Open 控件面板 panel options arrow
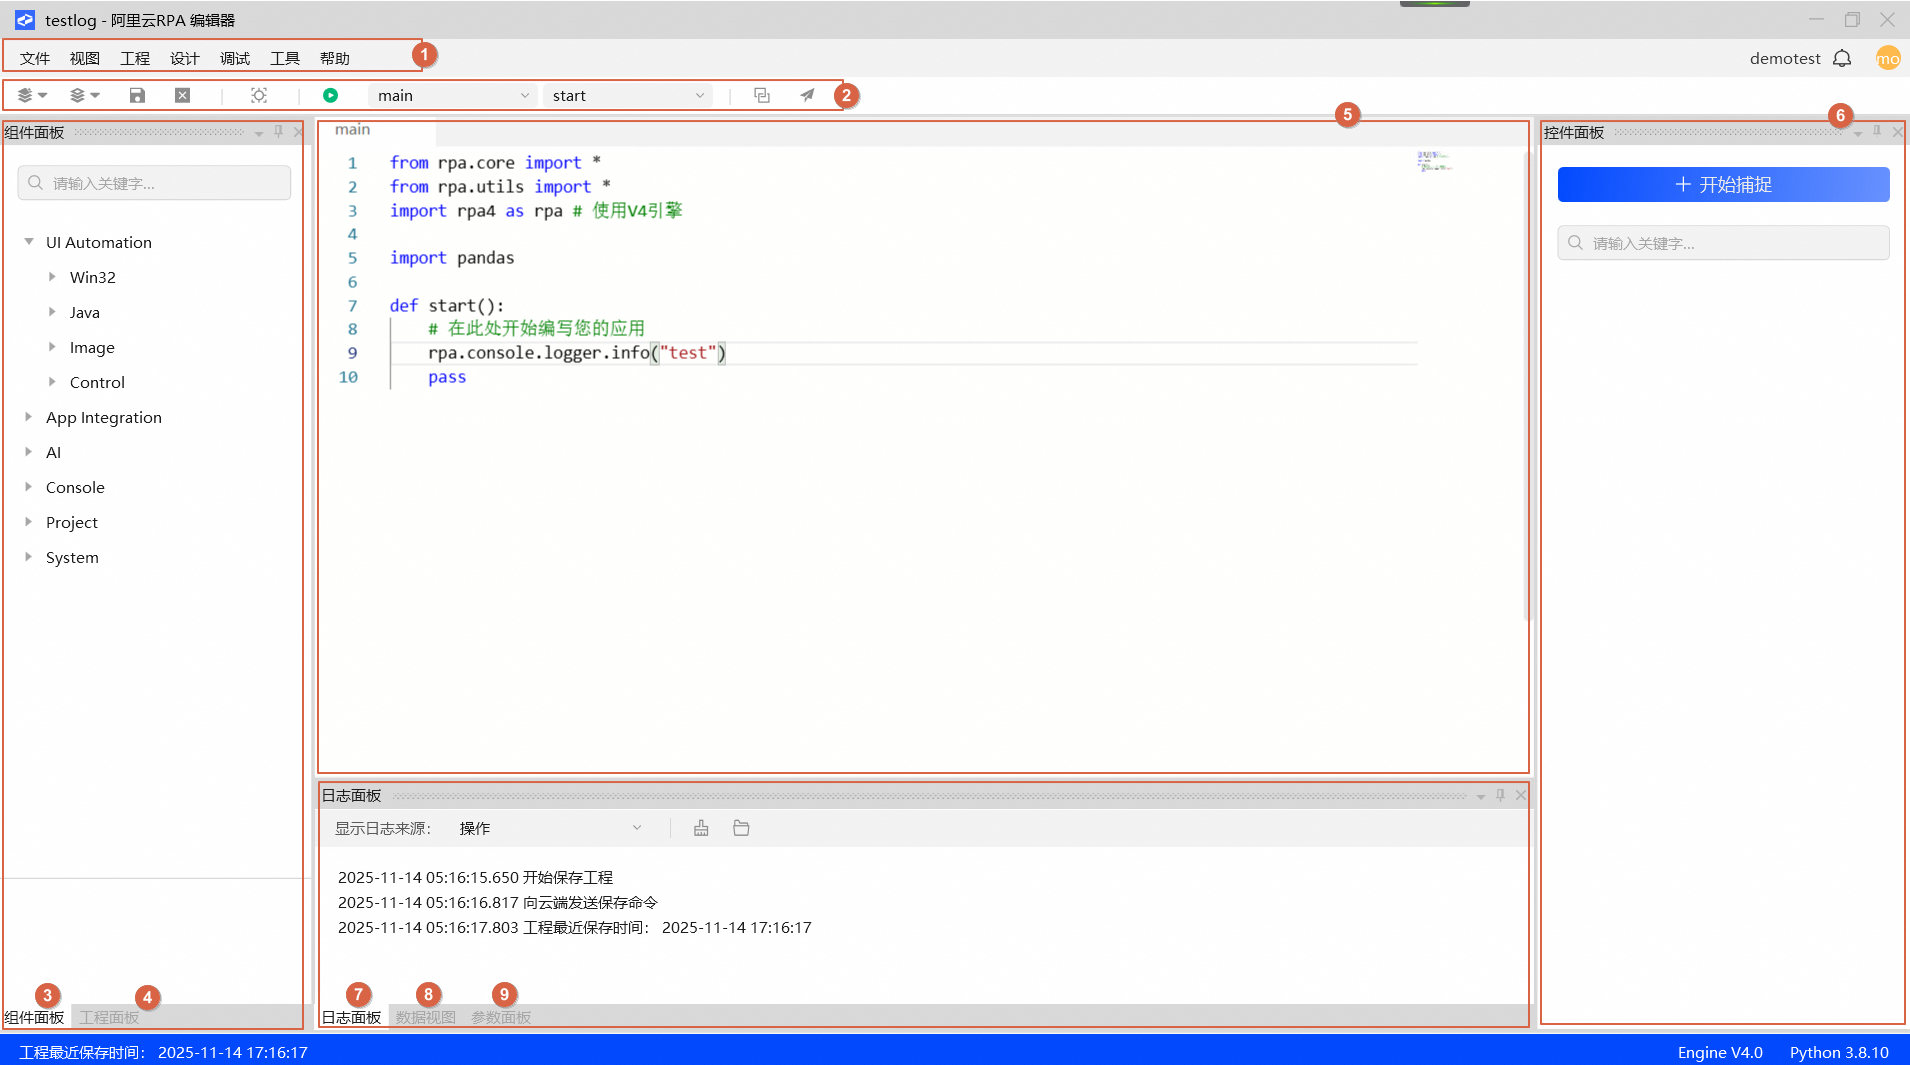Screen dimensions: 1910x1065 point(1858,133)
